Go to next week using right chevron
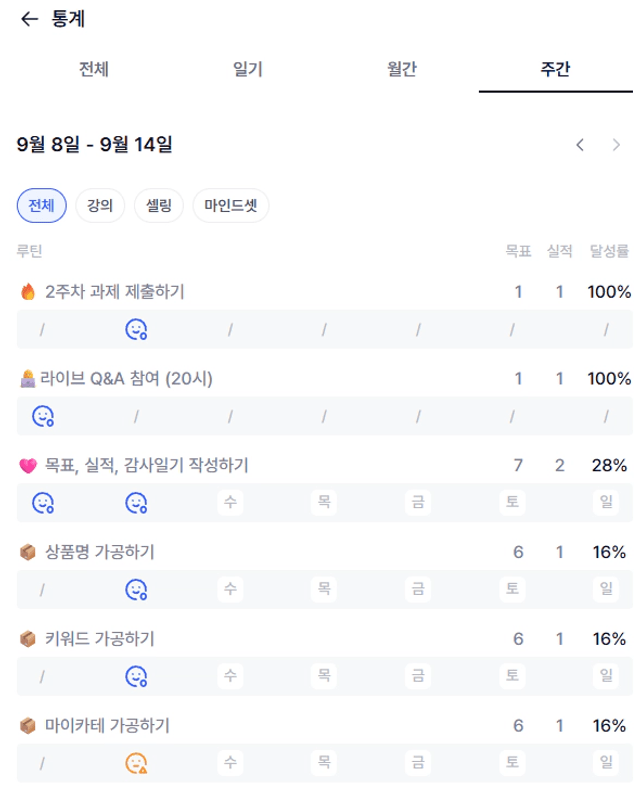Viewport: 640px width, 788px height. coord(616,145)
